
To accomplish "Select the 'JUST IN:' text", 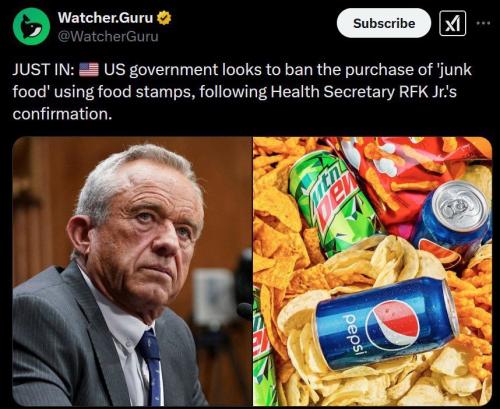I will pos(43,70).
